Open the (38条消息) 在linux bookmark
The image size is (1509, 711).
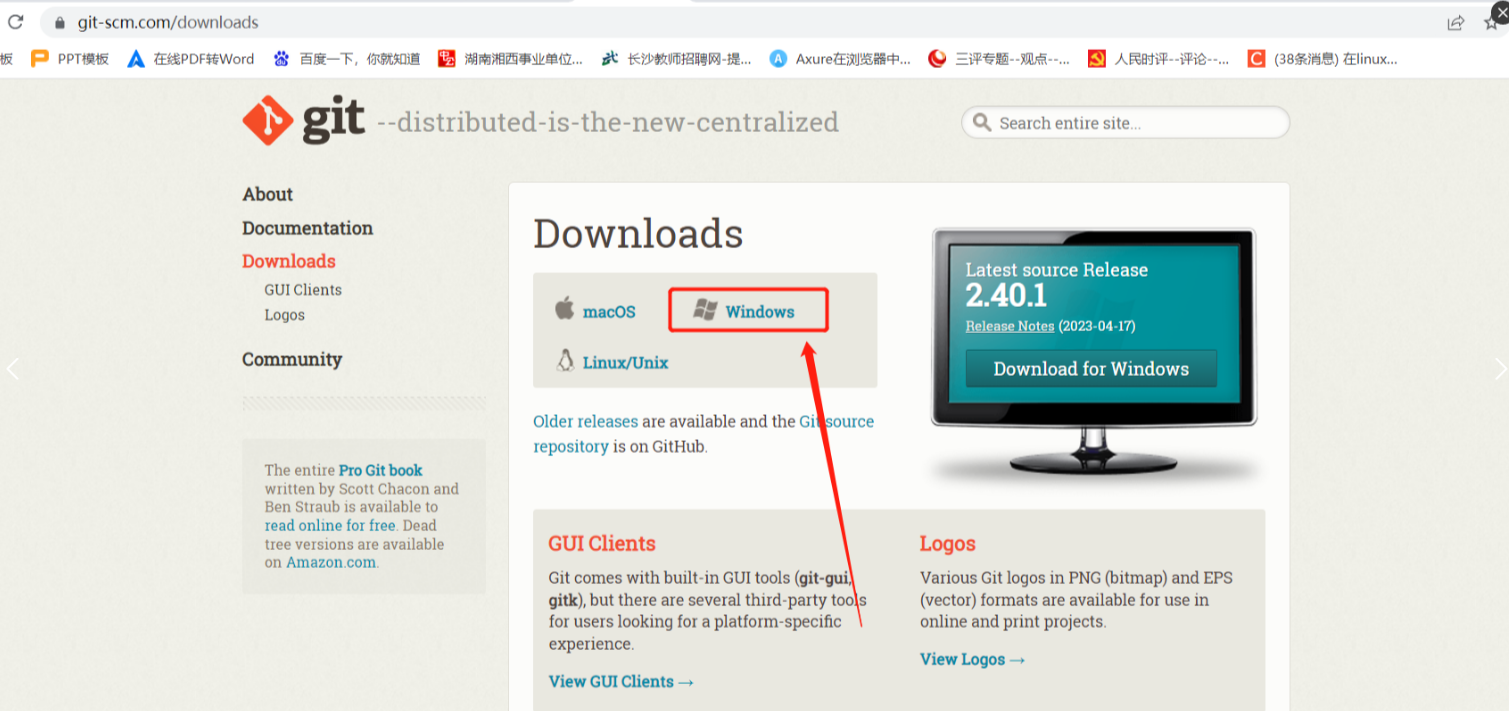coord(1322,59)
